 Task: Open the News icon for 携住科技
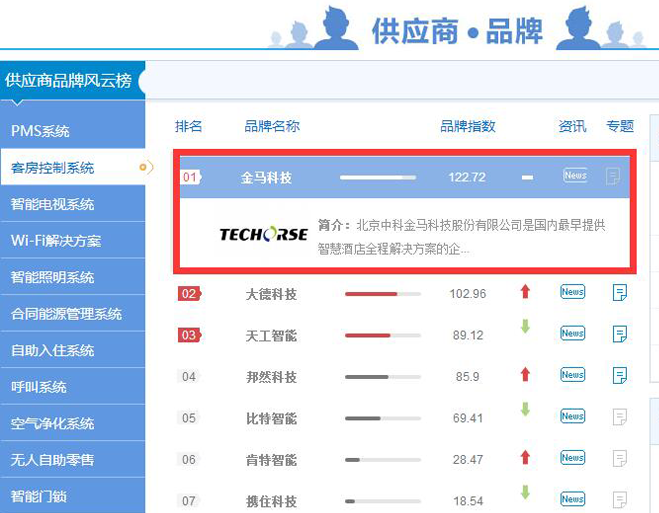click(572, 499)
